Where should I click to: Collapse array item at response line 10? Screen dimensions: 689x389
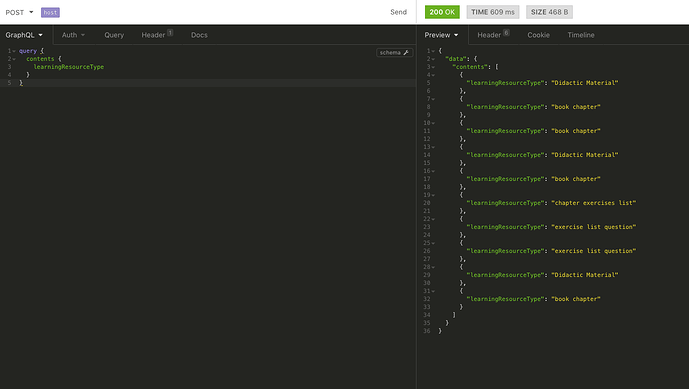(433, 123)
